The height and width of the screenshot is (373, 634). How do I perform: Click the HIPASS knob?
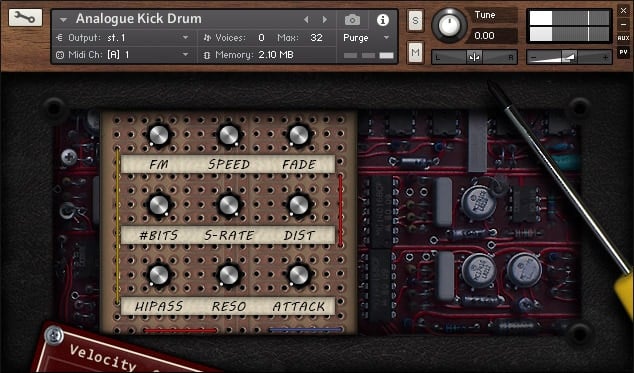point(159,275)
